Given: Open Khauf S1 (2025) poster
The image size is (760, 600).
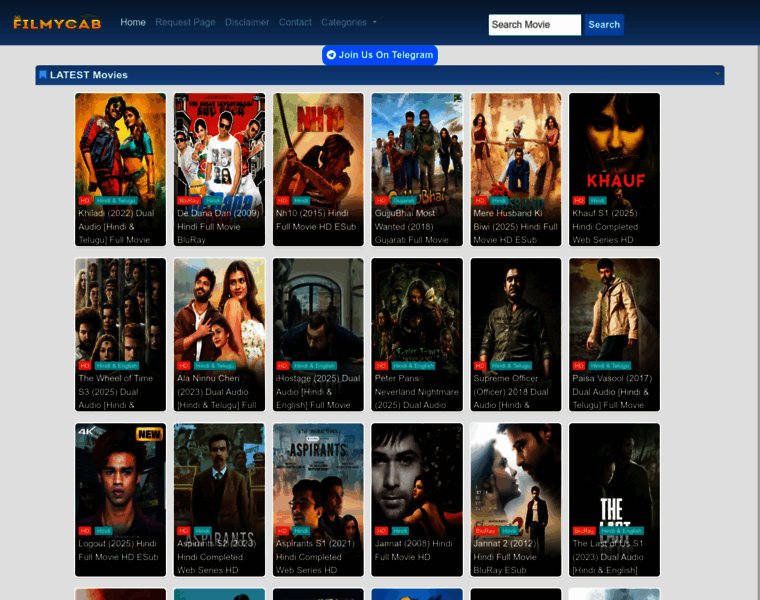Looking at the screenshot, I should click(614, 170).
